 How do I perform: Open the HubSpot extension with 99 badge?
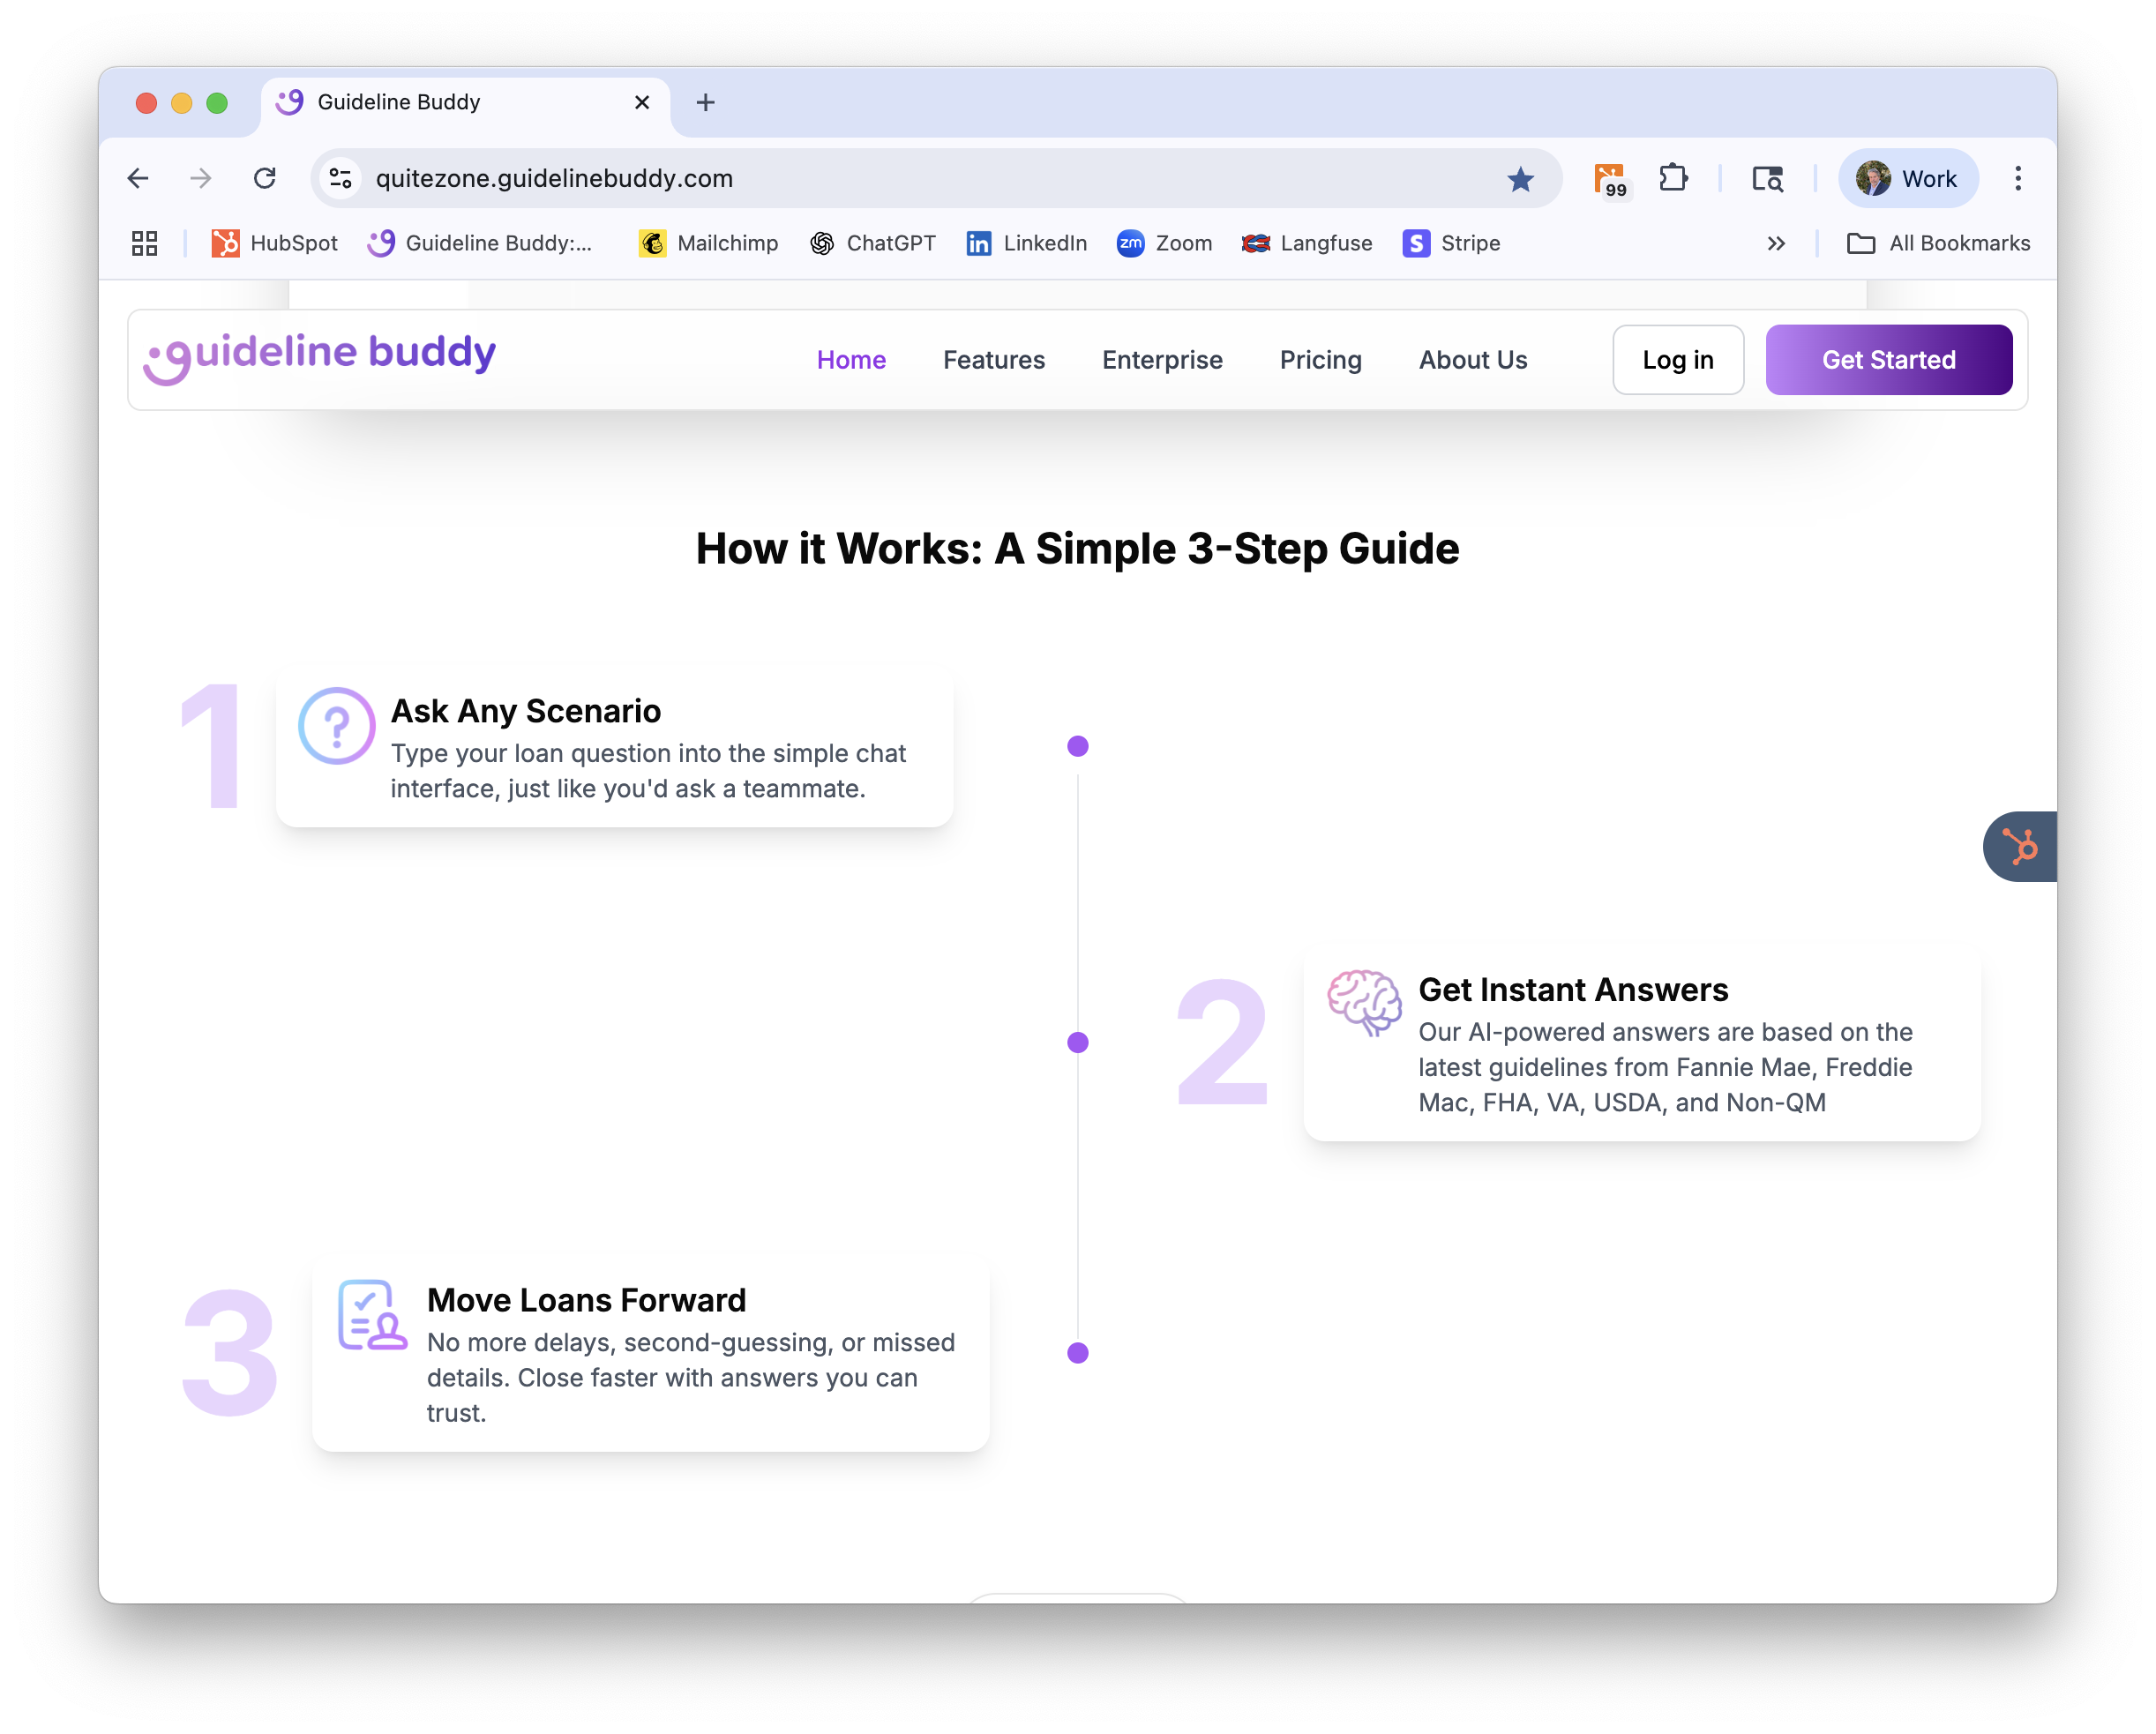coord(1609,179)
